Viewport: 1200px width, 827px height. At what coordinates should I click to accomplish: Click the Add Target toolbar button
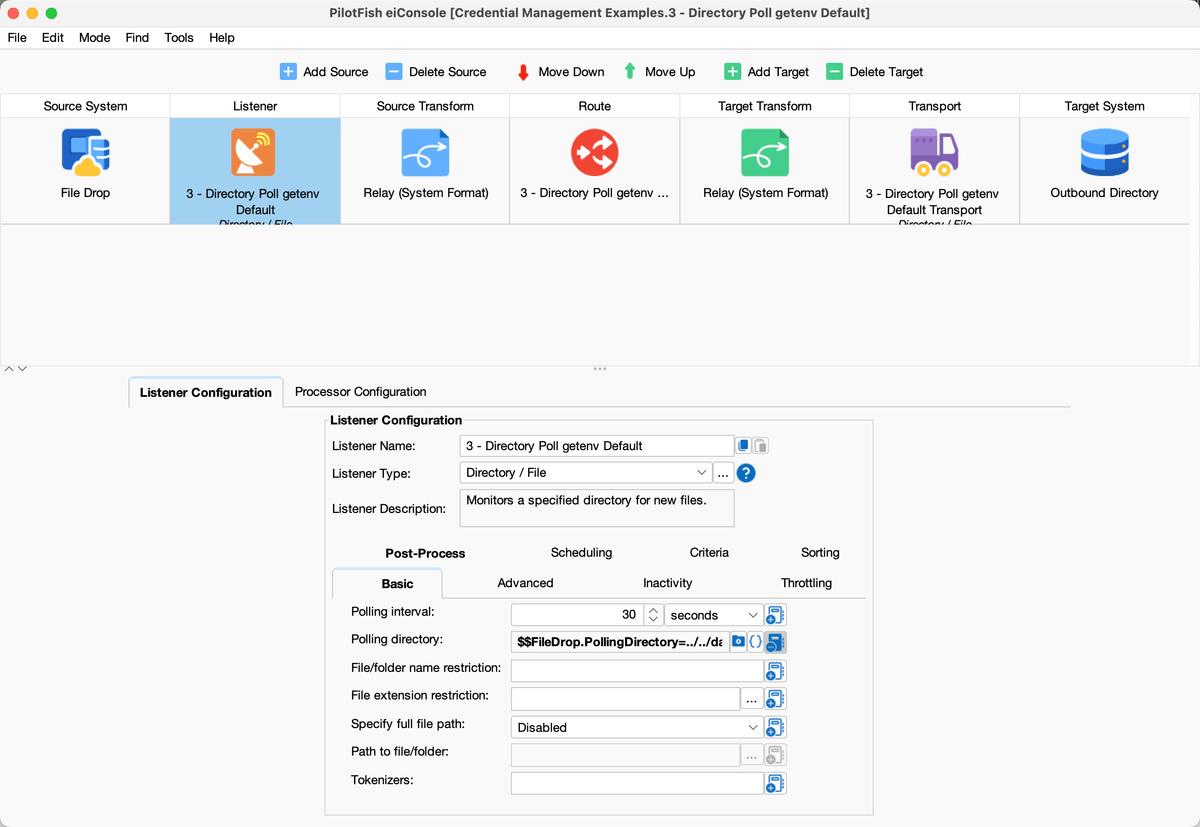(767, 72)
